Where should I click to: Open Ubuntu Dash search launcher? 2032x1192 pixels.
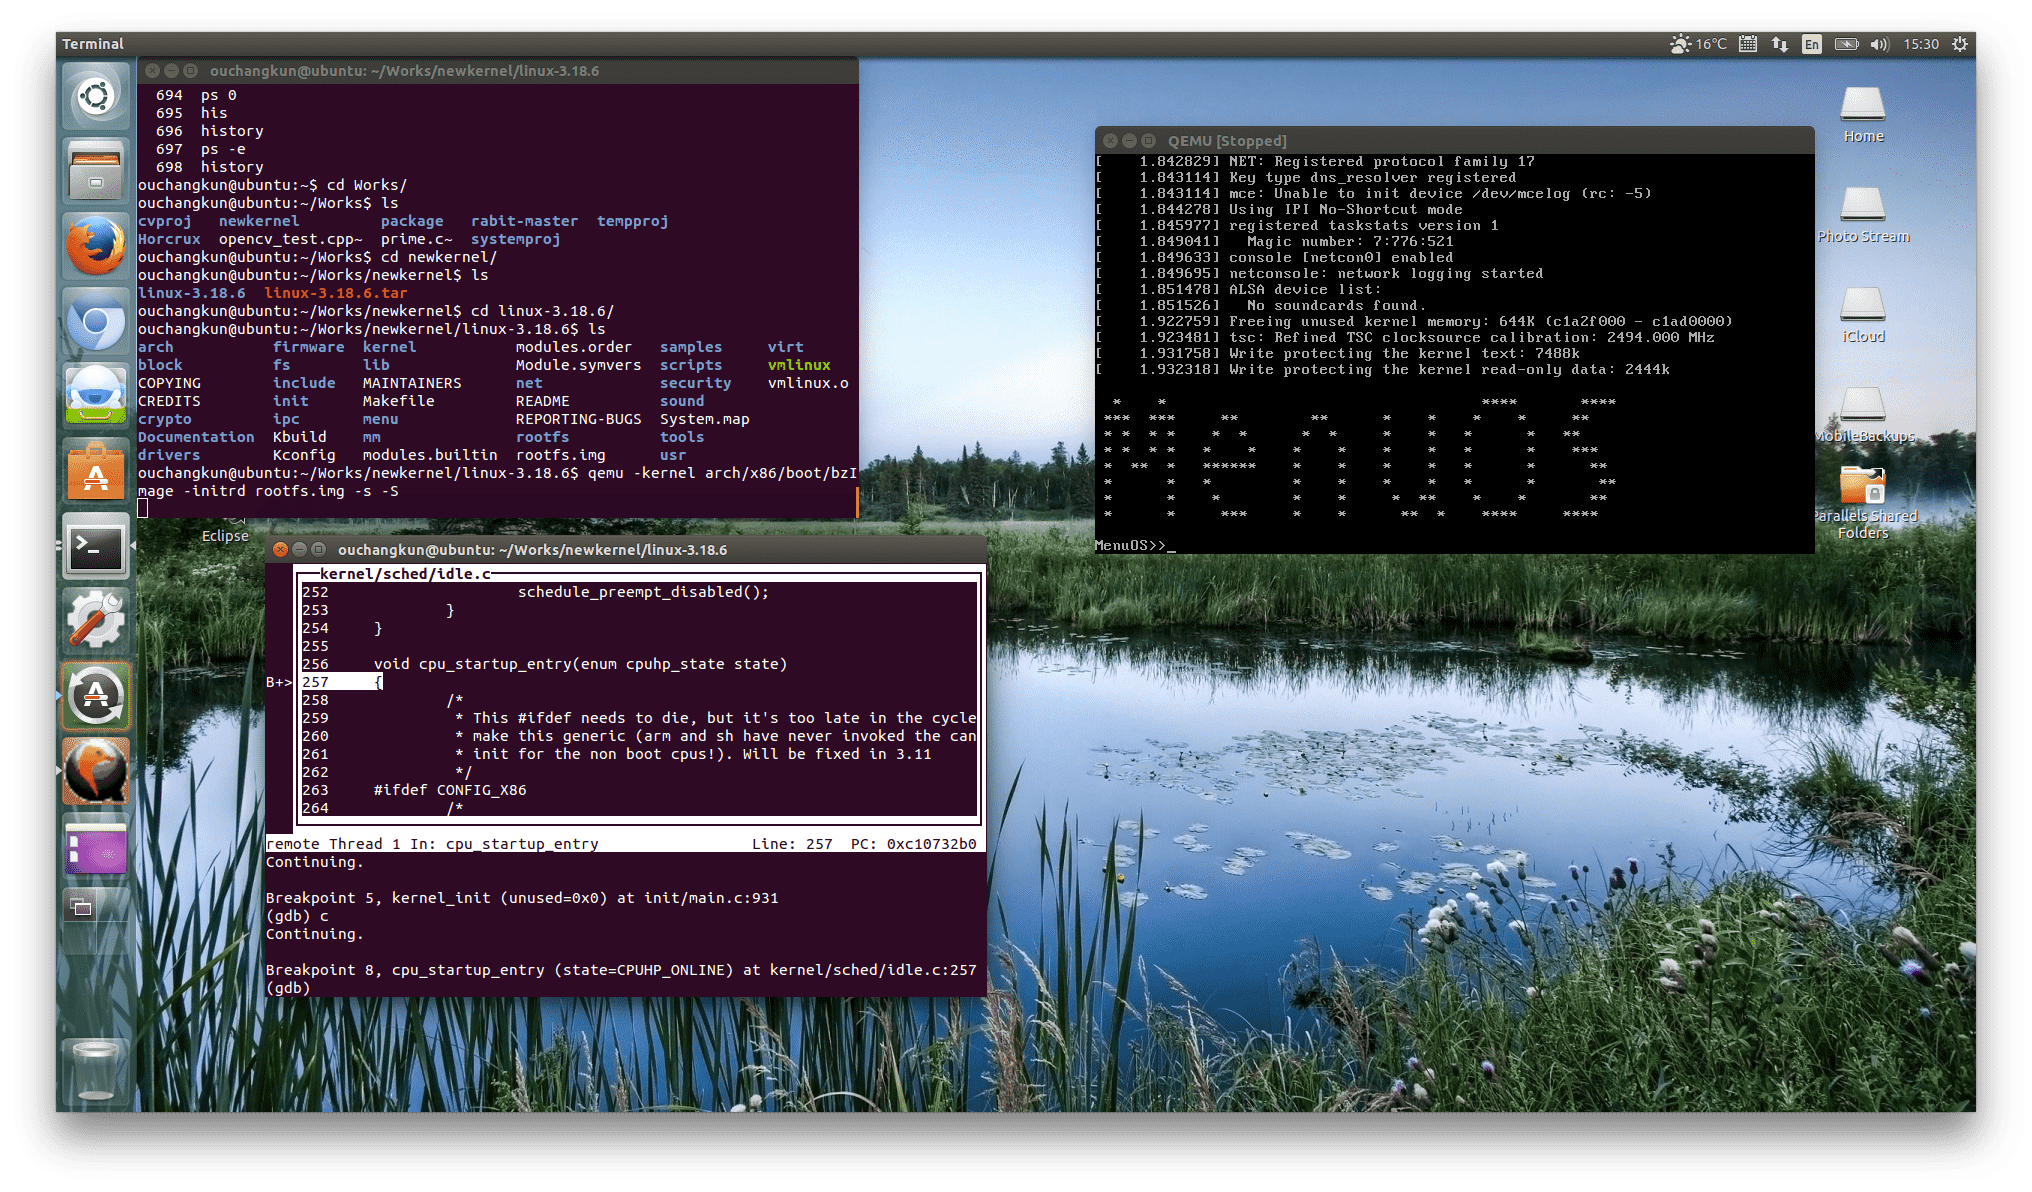coord(96,97)
